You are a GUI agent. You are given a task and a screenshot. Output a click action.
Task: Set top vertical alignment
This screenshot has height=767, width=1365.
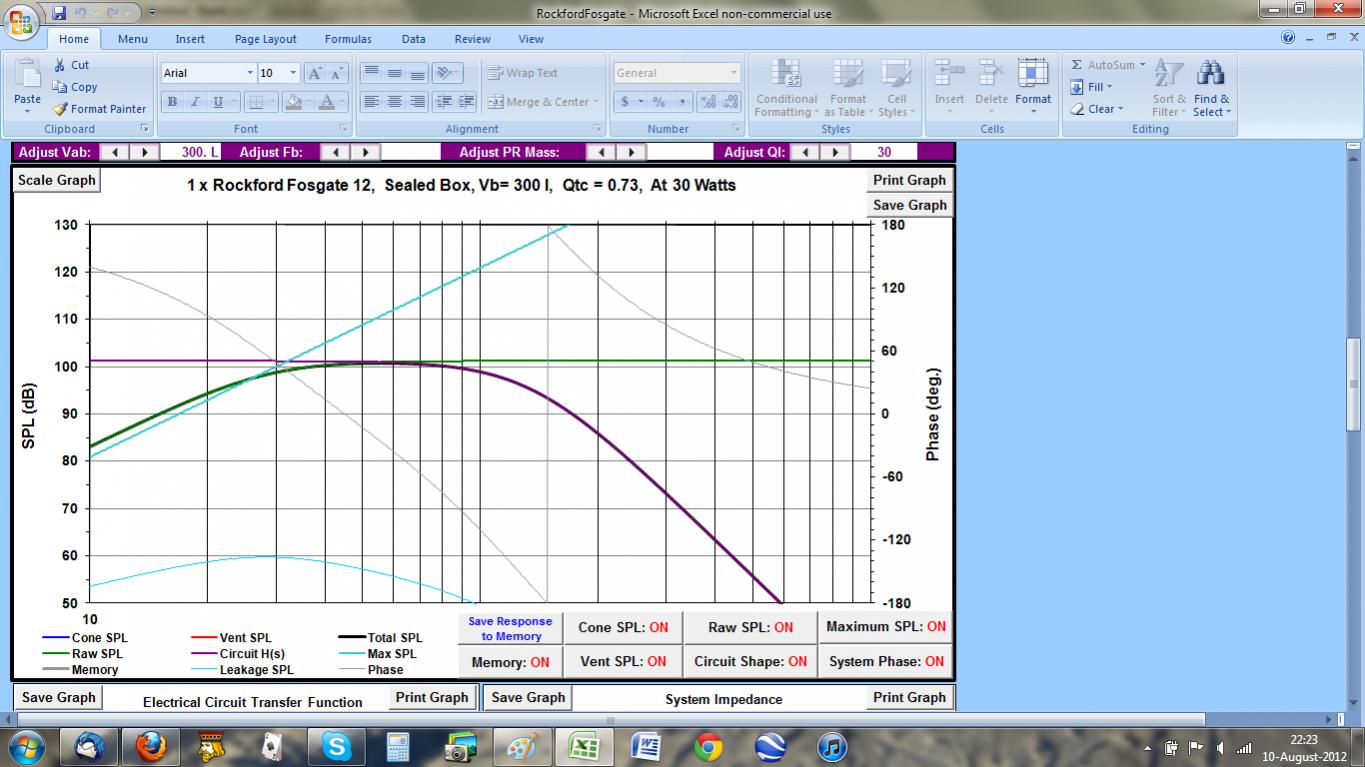coord(372,73)
